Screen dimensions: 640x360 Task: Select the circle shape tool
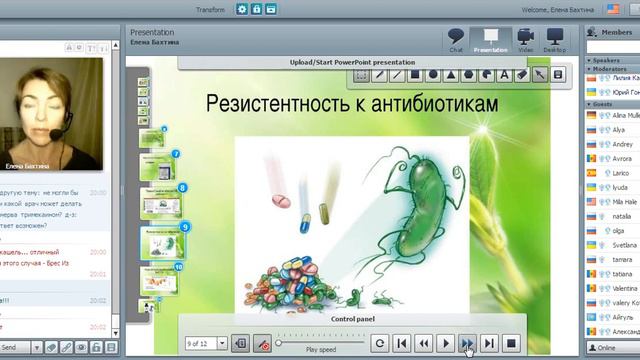tap(433, 75)
